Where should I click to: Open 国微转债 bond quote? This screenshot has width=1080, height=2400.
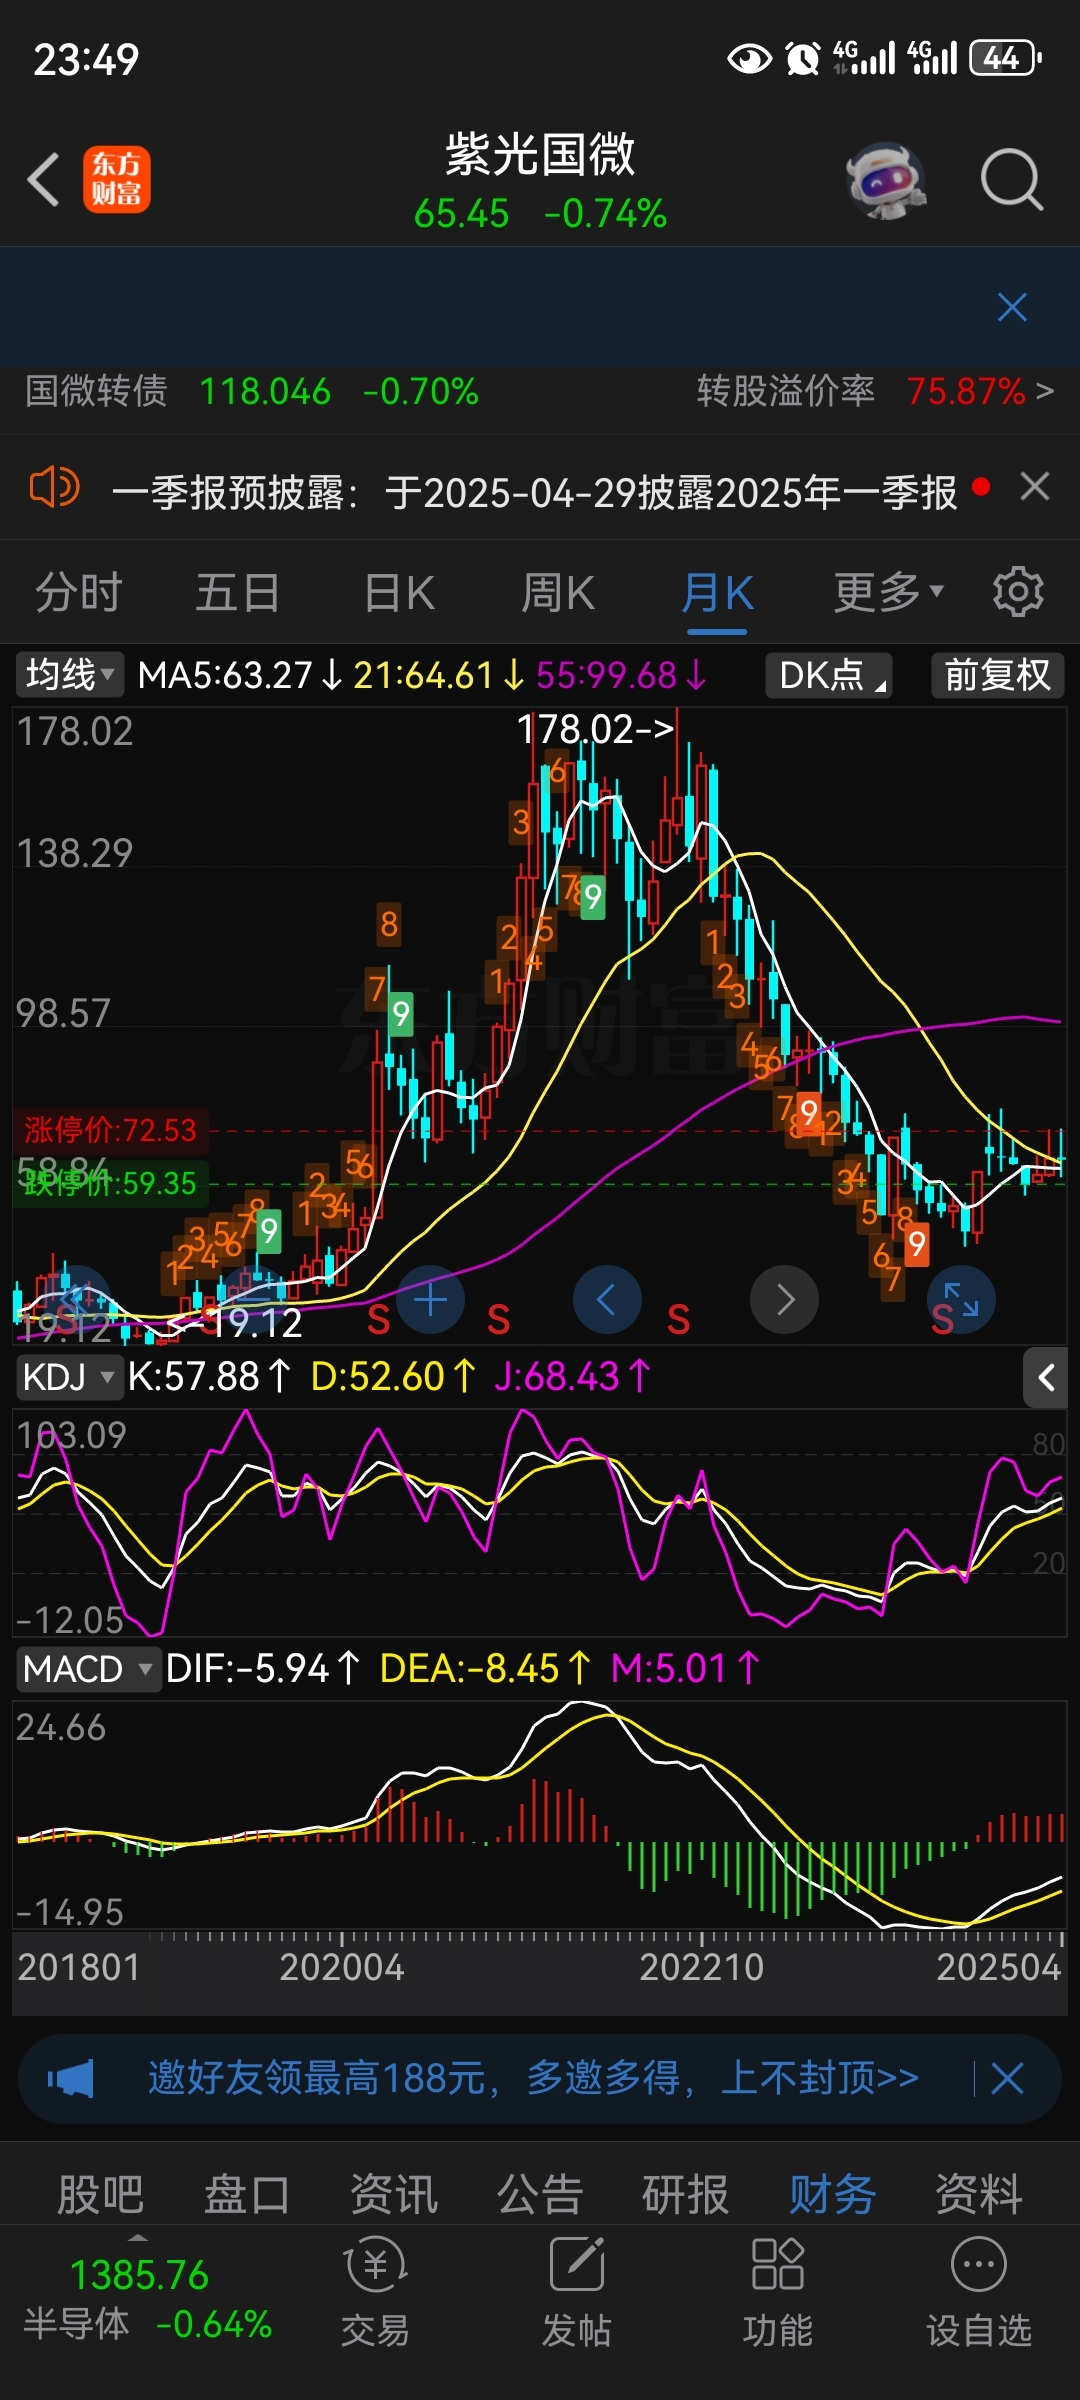coord(252,391)
